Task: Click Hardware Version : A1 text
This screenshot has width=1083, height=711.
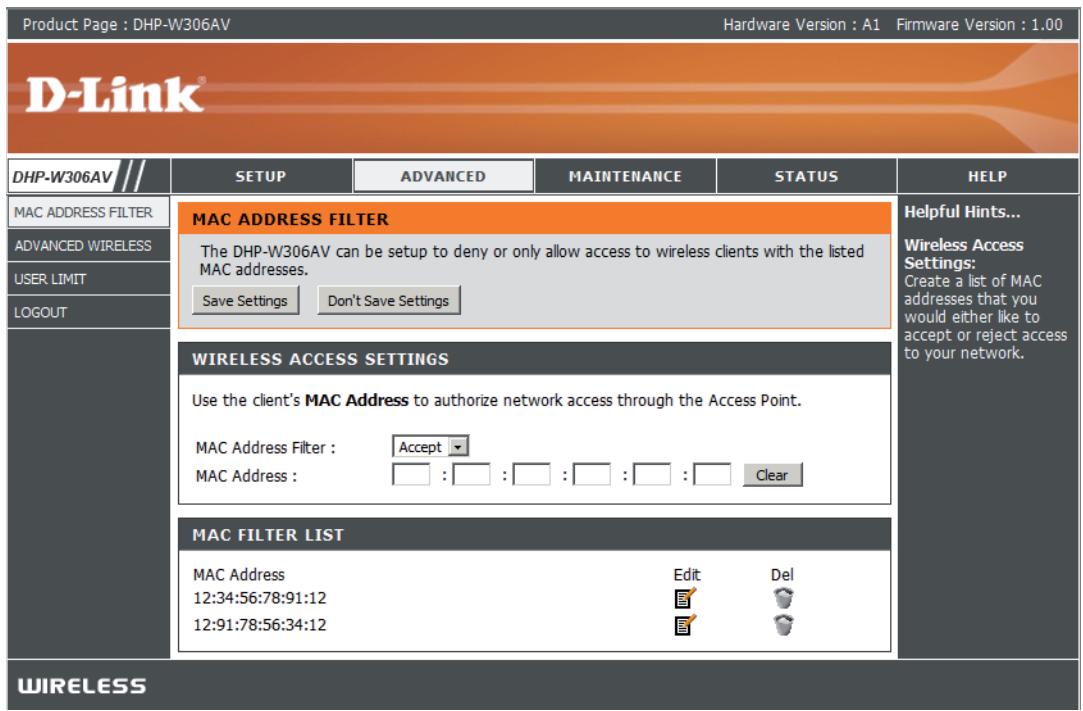Action: [802, 25]
